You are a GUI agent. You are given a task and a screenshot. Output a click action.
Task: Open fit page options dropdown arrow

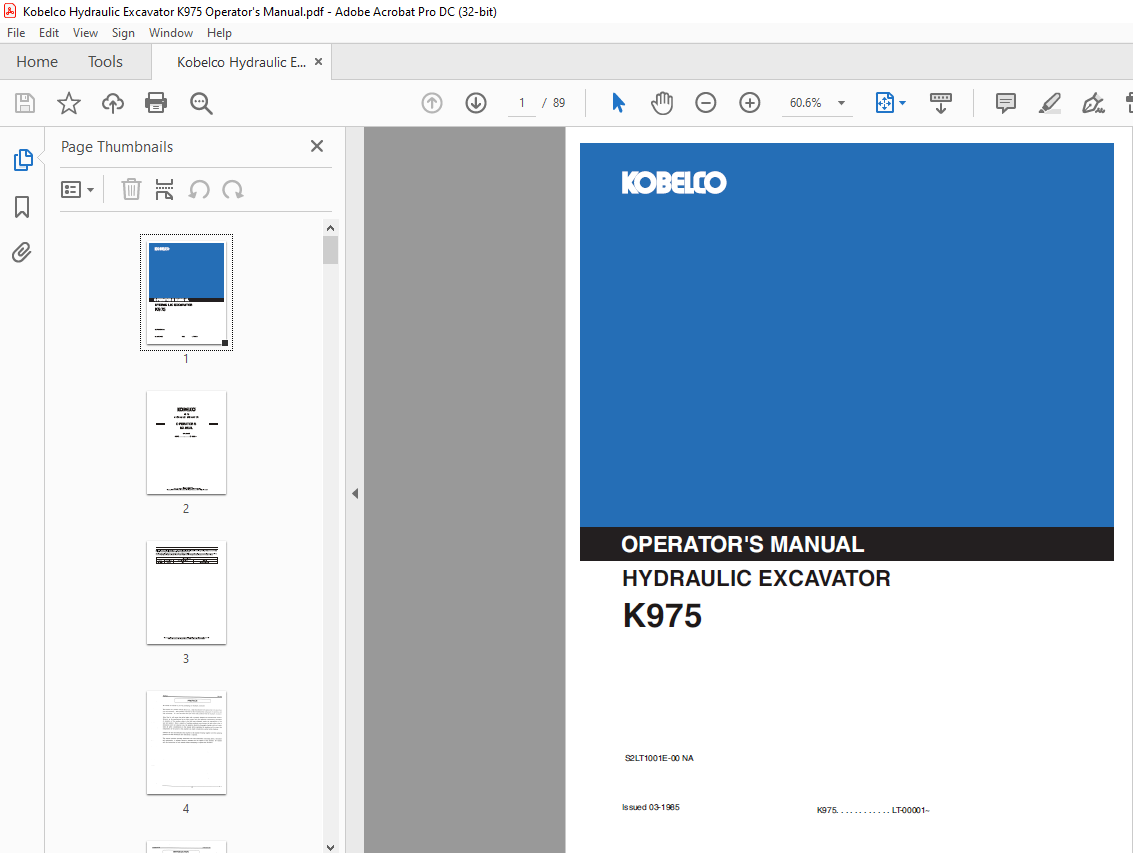[902, 103]
